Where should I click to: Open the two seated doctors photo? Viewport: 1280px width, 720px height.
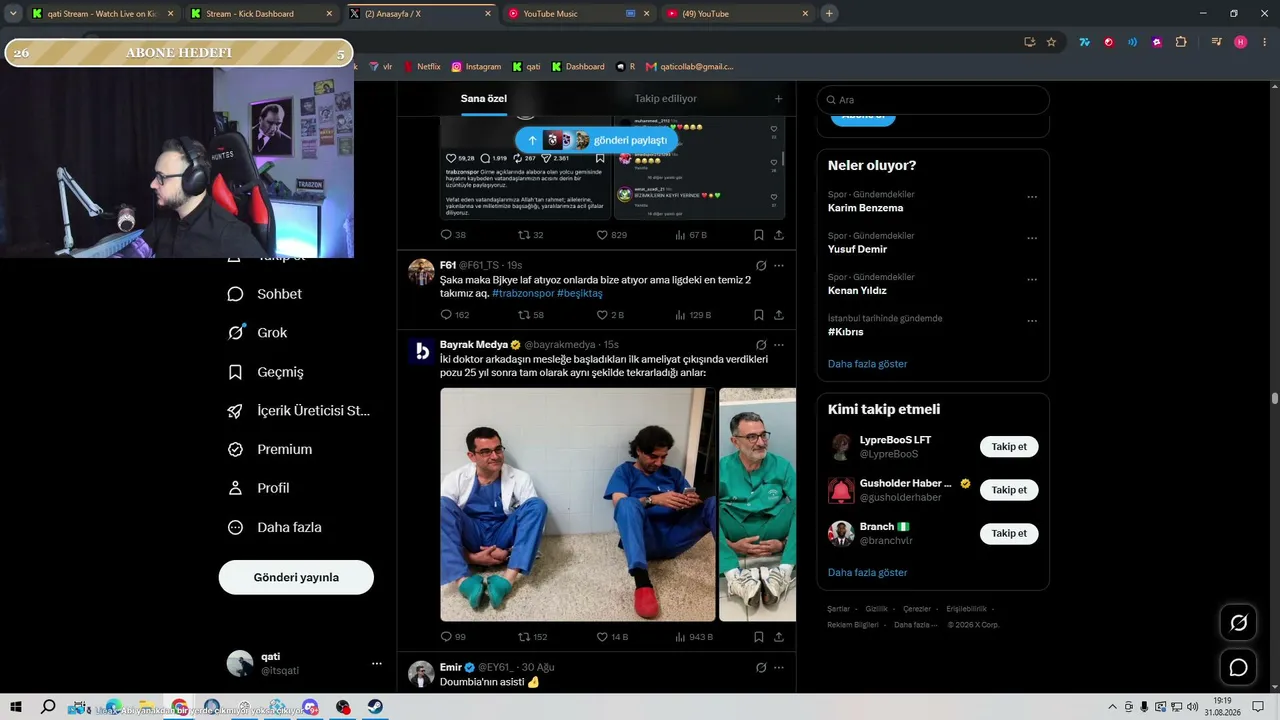pos(578,505)
